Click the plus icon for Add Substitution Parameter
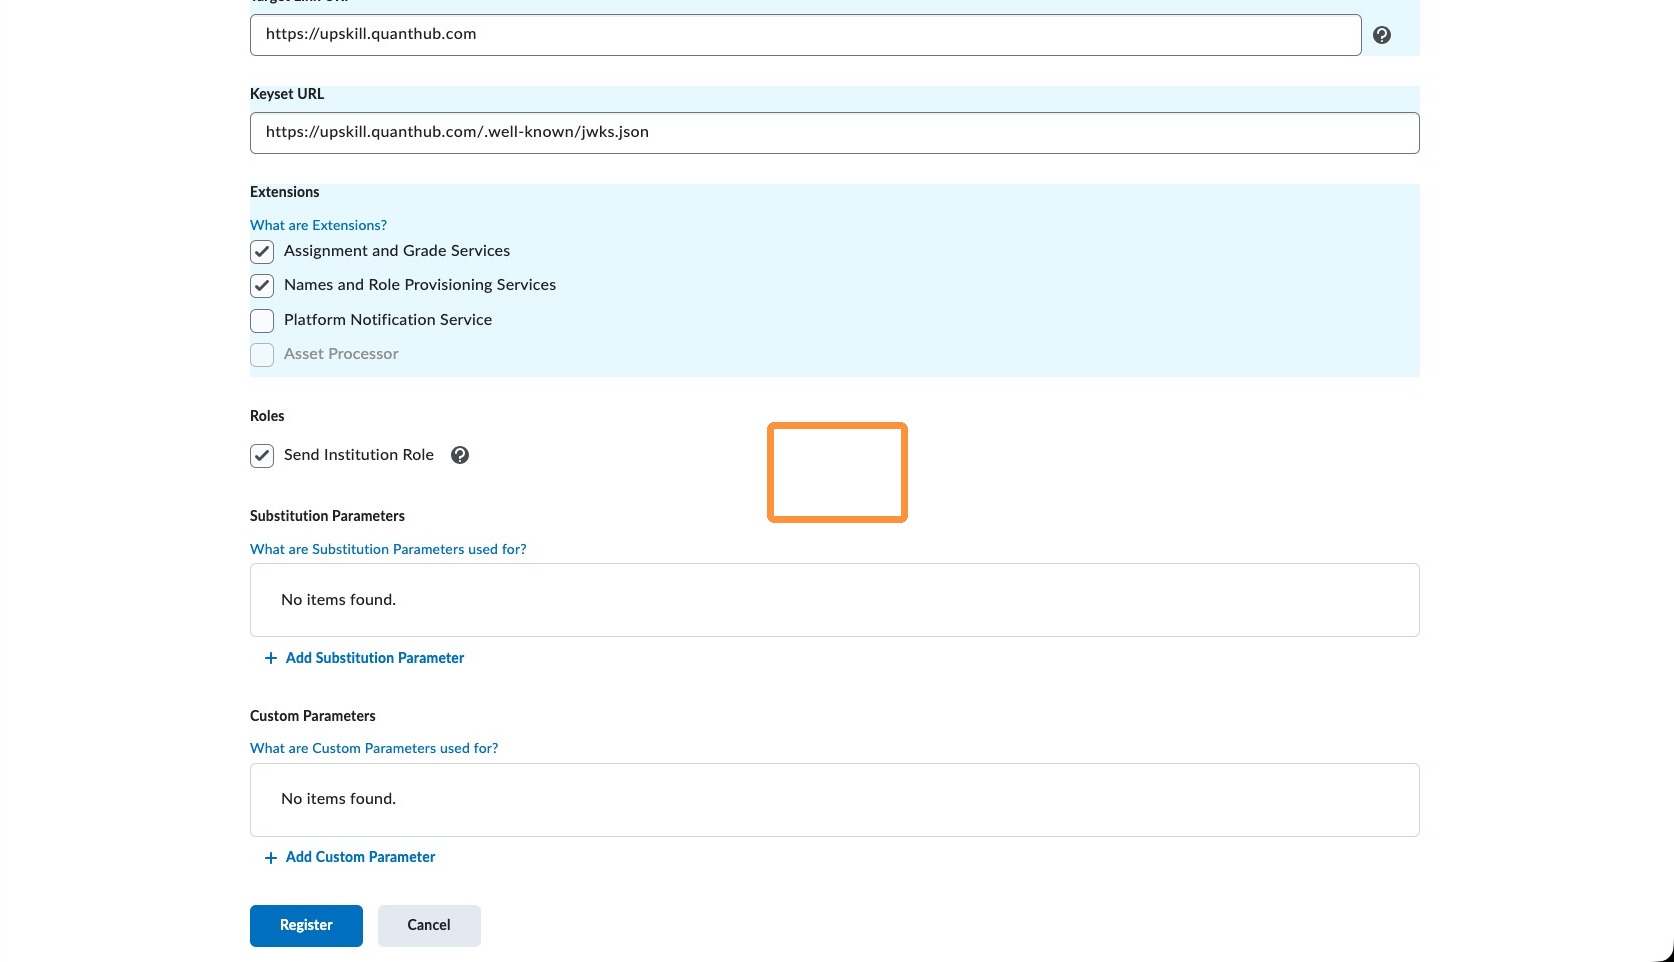Screen dimensions: 1674x962 pos(270,658)
